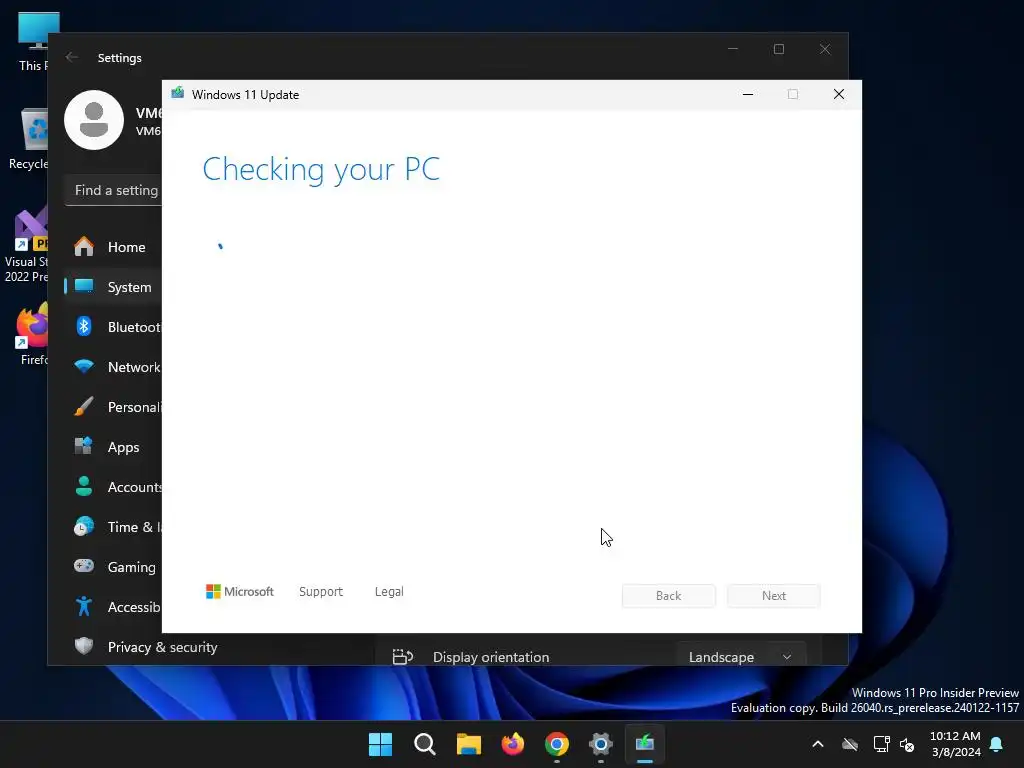Show hidden system tray icons
Screen dimensions: 1024x768
pyautogui.click(x=818, y=744)
